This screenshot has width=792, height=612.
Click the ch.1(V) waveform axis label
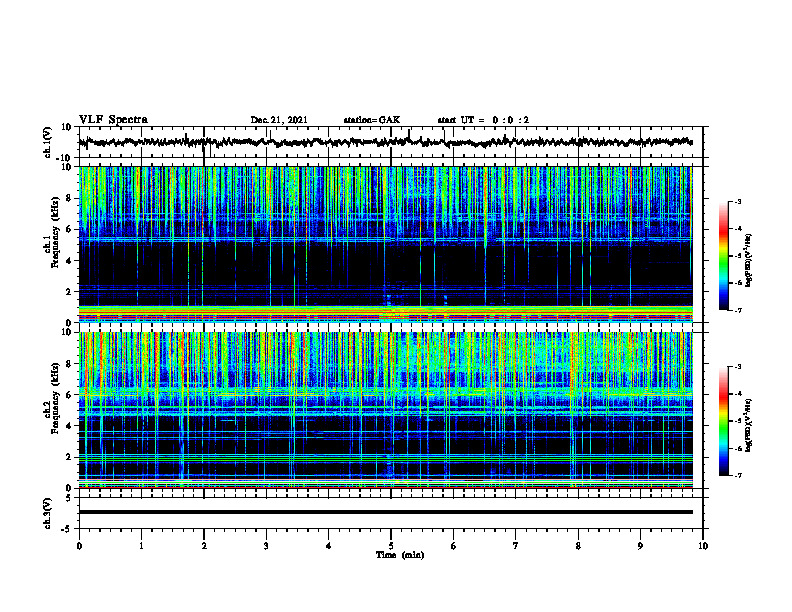48,142
